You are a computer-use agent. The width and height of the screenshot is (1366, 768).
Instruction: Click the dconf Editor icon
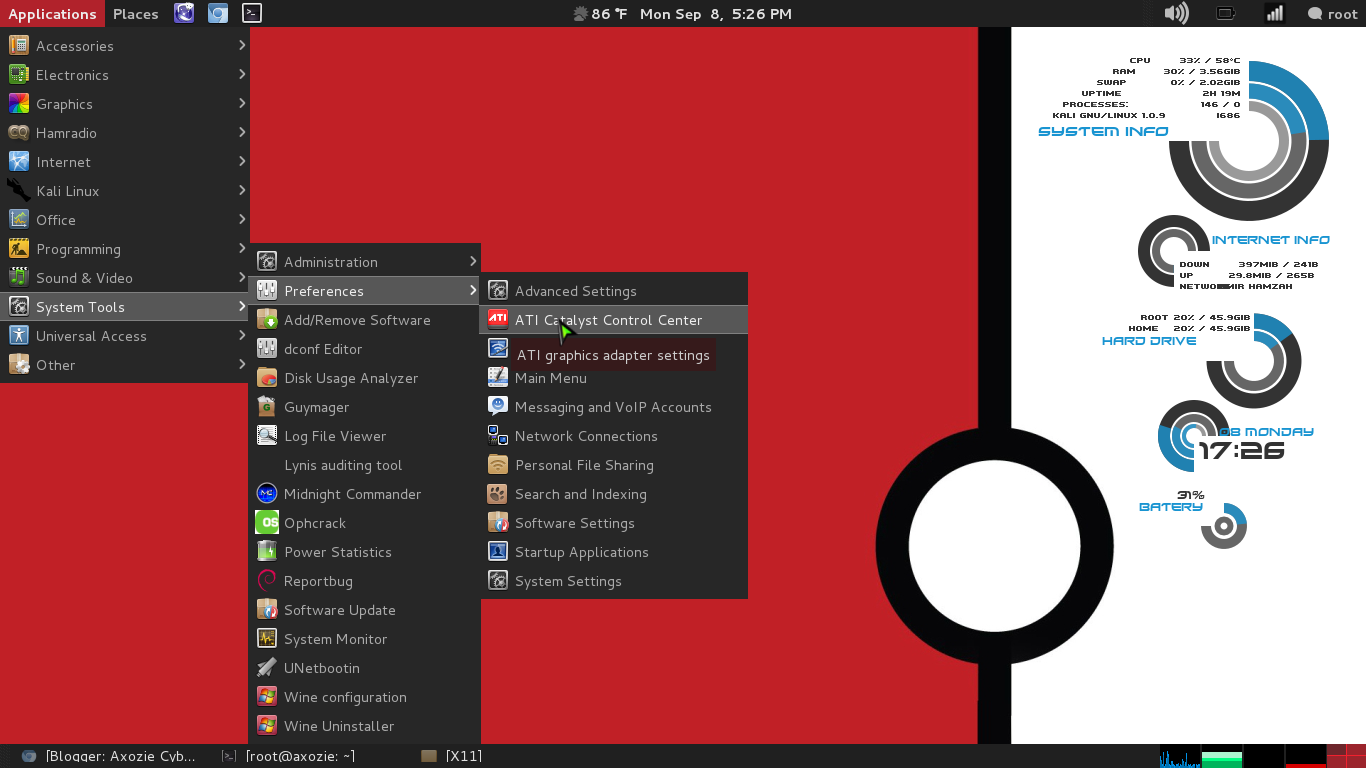tap(267, 349)
